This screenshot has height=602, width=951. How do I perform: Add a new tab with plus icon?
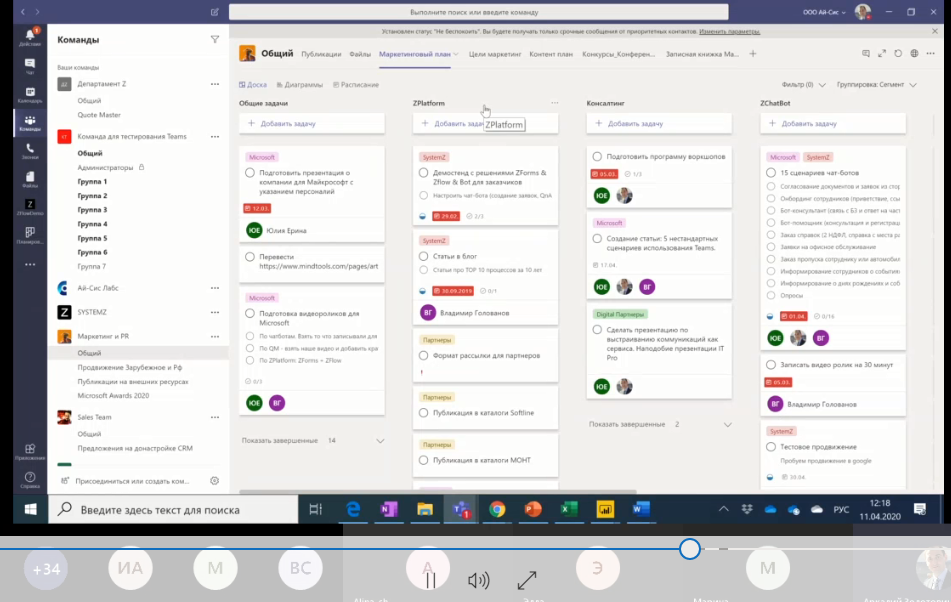(753, 54)
